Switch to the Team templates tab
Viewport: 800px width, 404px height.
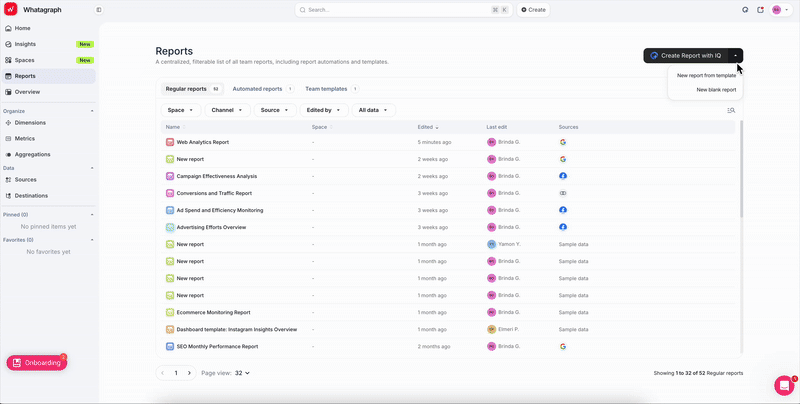327,89
